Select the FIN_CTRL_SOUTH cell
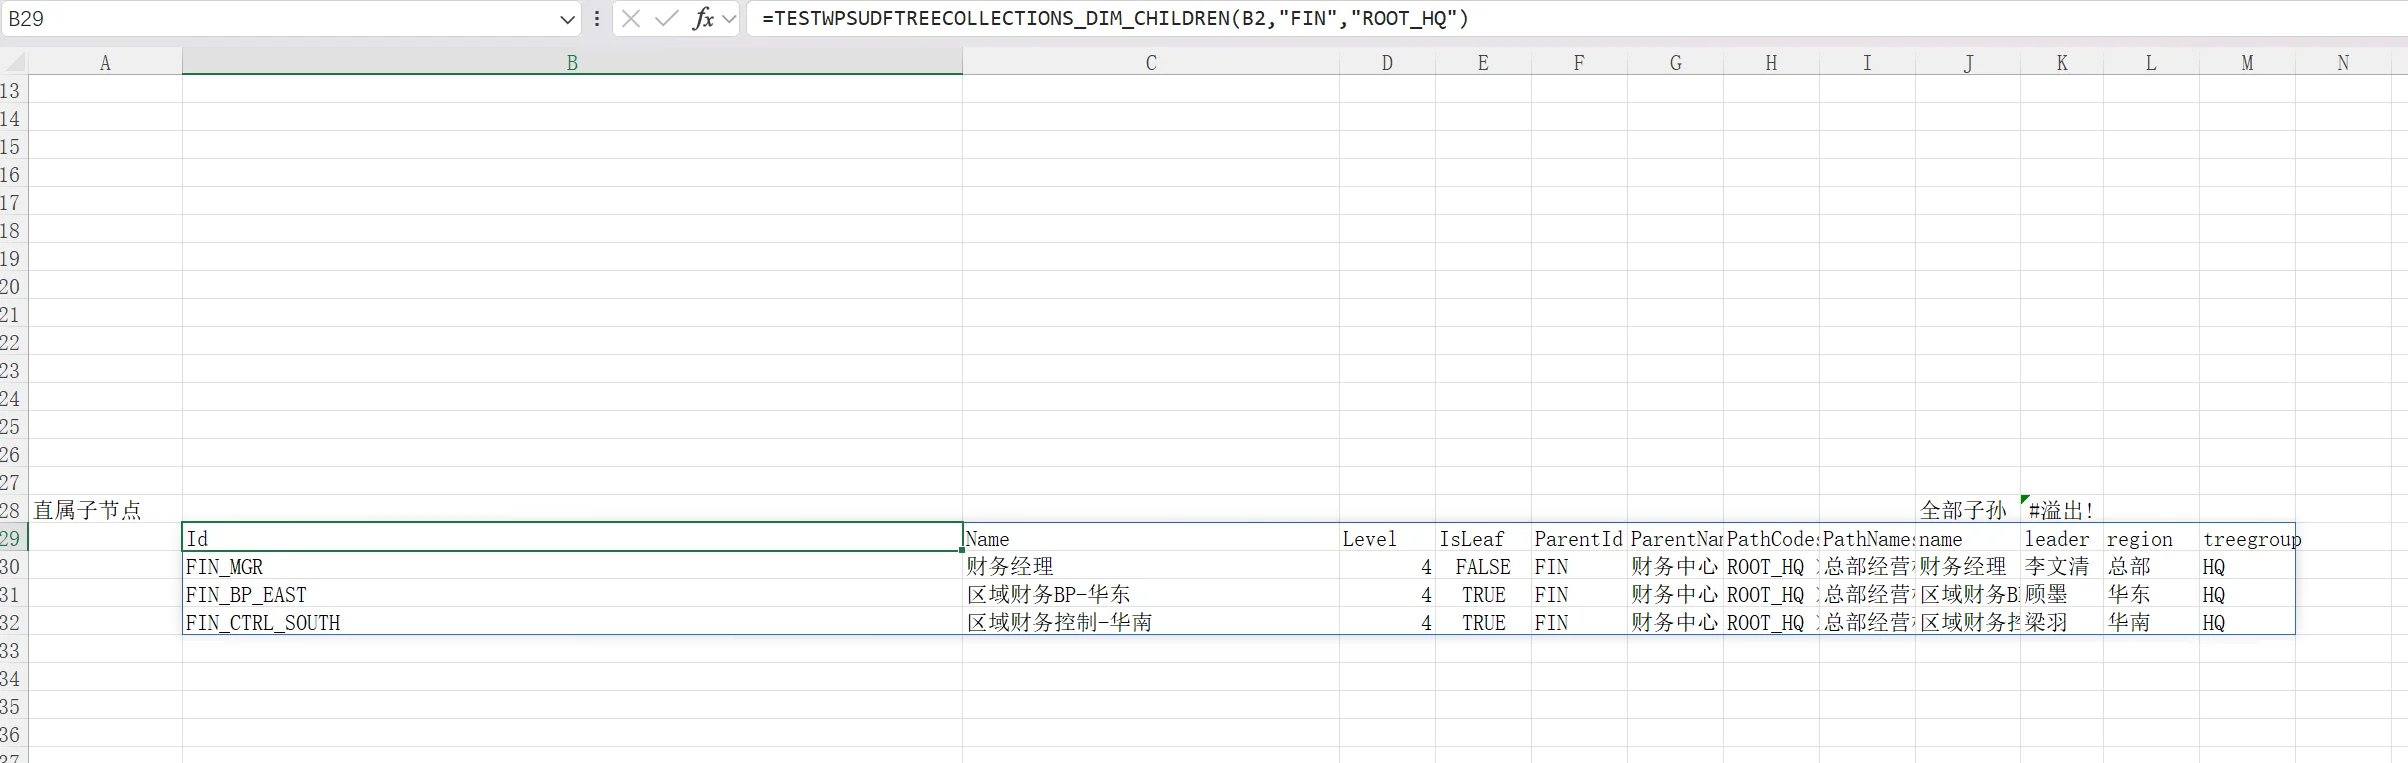The height and width of the screenshot is (763, 2408). (x=572, y=622)
